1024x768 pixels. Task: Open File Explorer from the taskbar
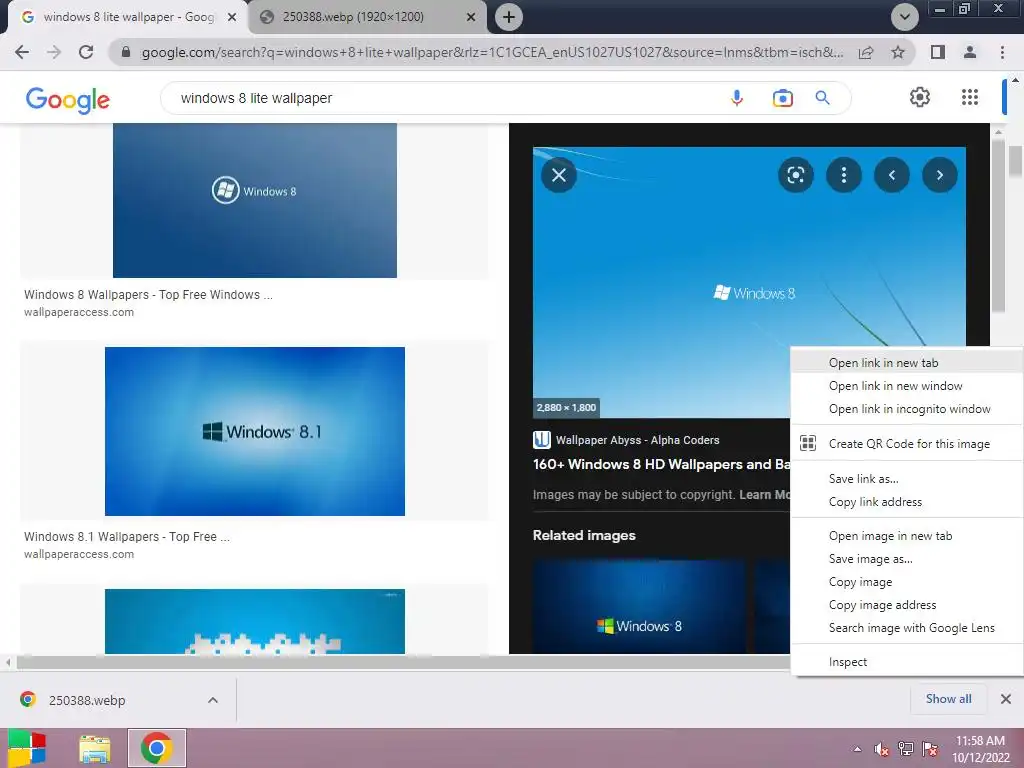tap(95, 748)
